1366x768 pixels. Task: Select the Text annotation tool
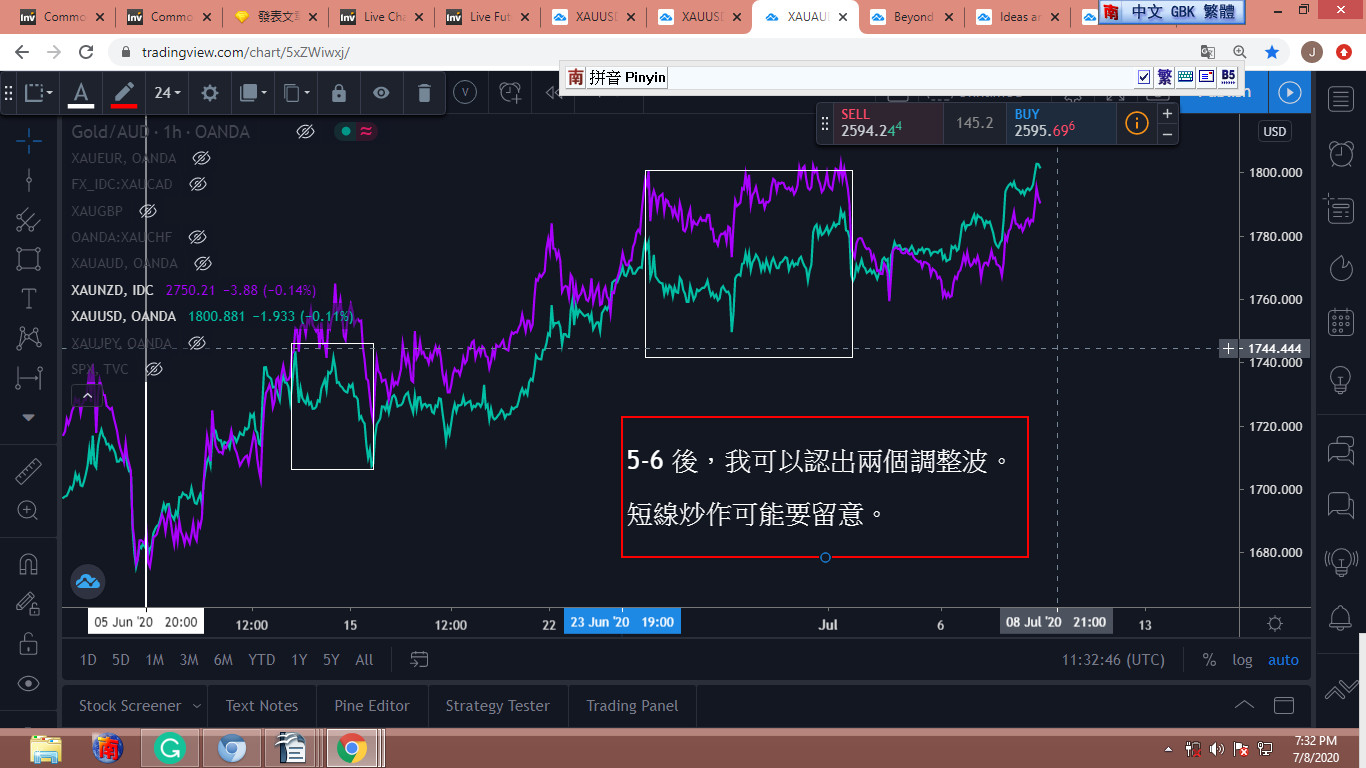point(28,298)
